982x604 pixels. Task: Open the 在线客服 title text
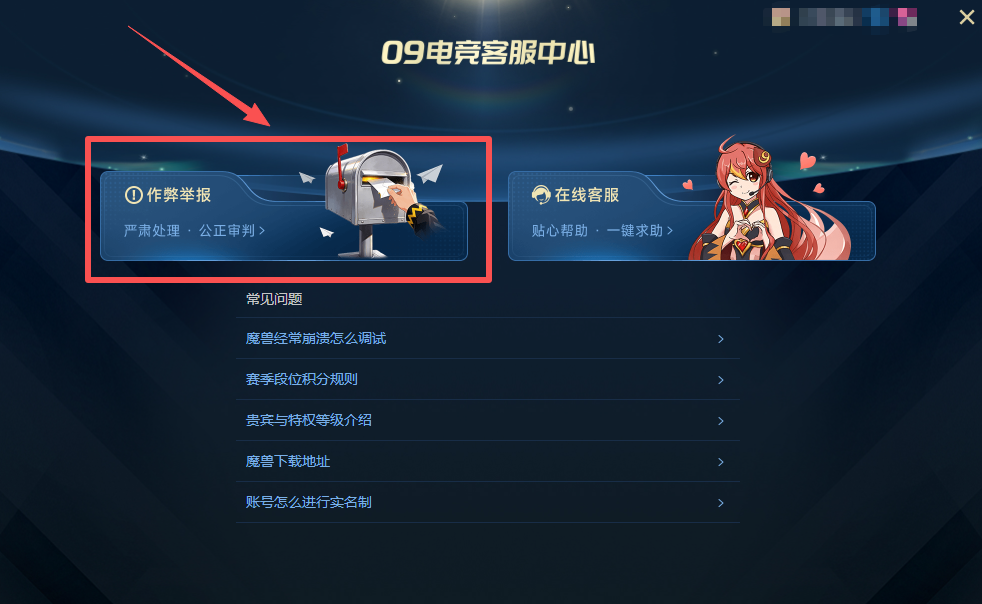(x=587, y=195)
